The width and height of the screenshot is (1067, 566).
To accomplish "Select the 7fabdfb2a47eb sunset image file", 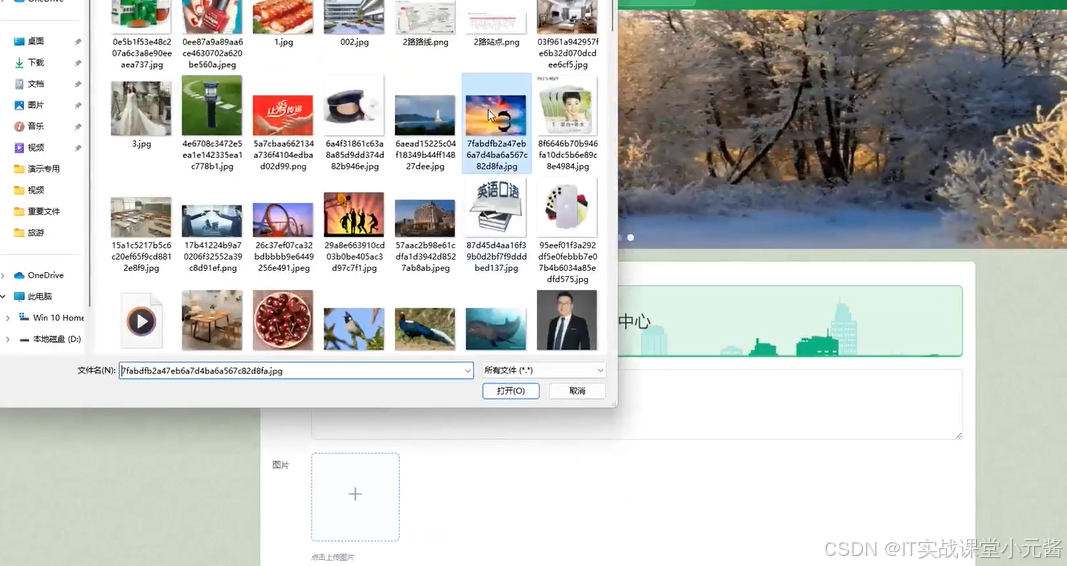I will pos(497,124).
